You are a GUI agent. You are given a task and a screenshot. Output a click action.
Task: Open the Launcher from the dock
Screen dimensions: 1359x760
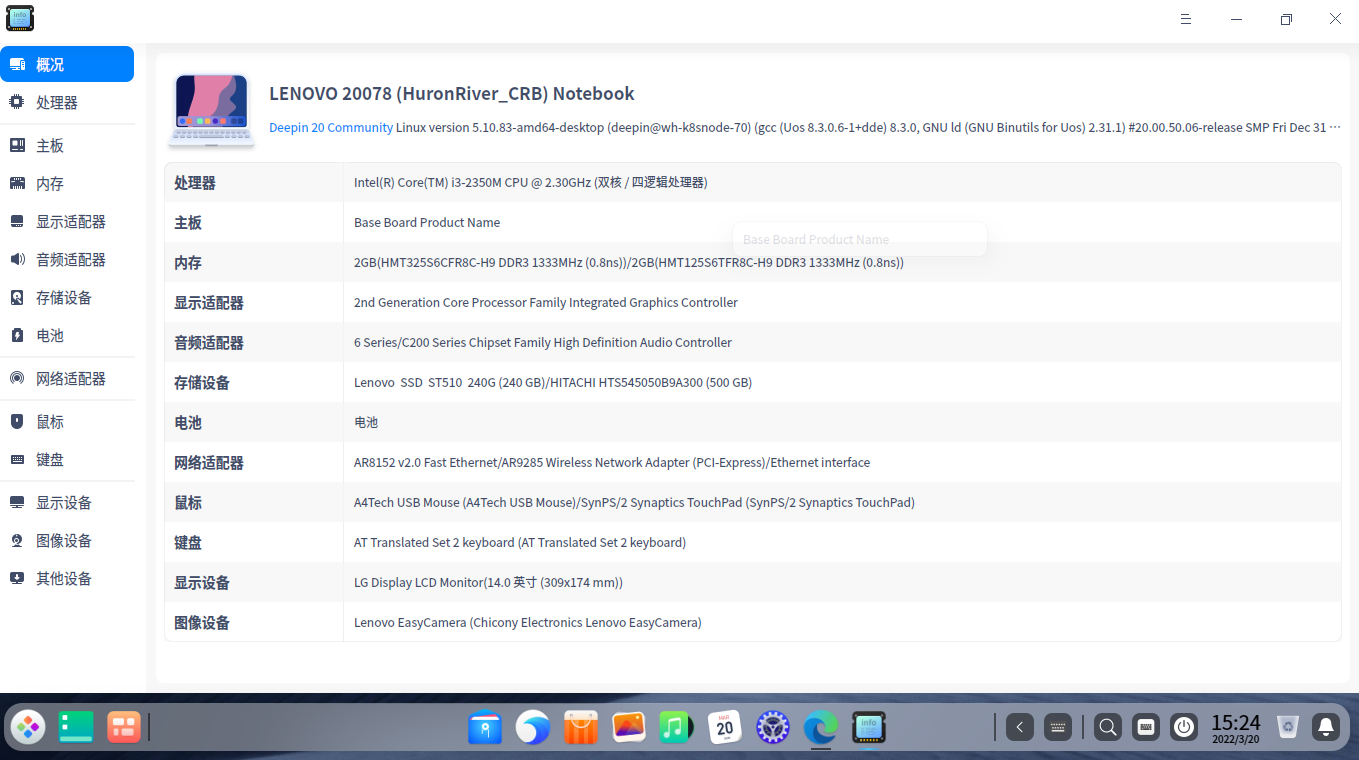click(28, 727)
